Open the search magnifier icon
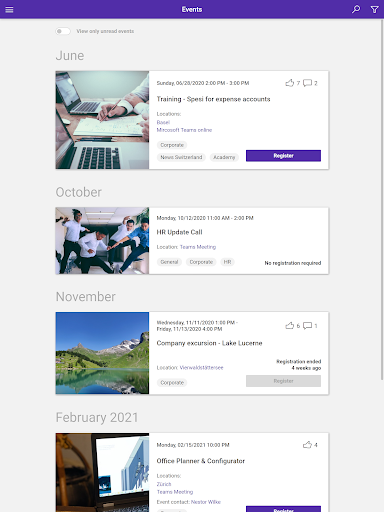The height and width of the screenshot is (512, 384). point(356,9)
